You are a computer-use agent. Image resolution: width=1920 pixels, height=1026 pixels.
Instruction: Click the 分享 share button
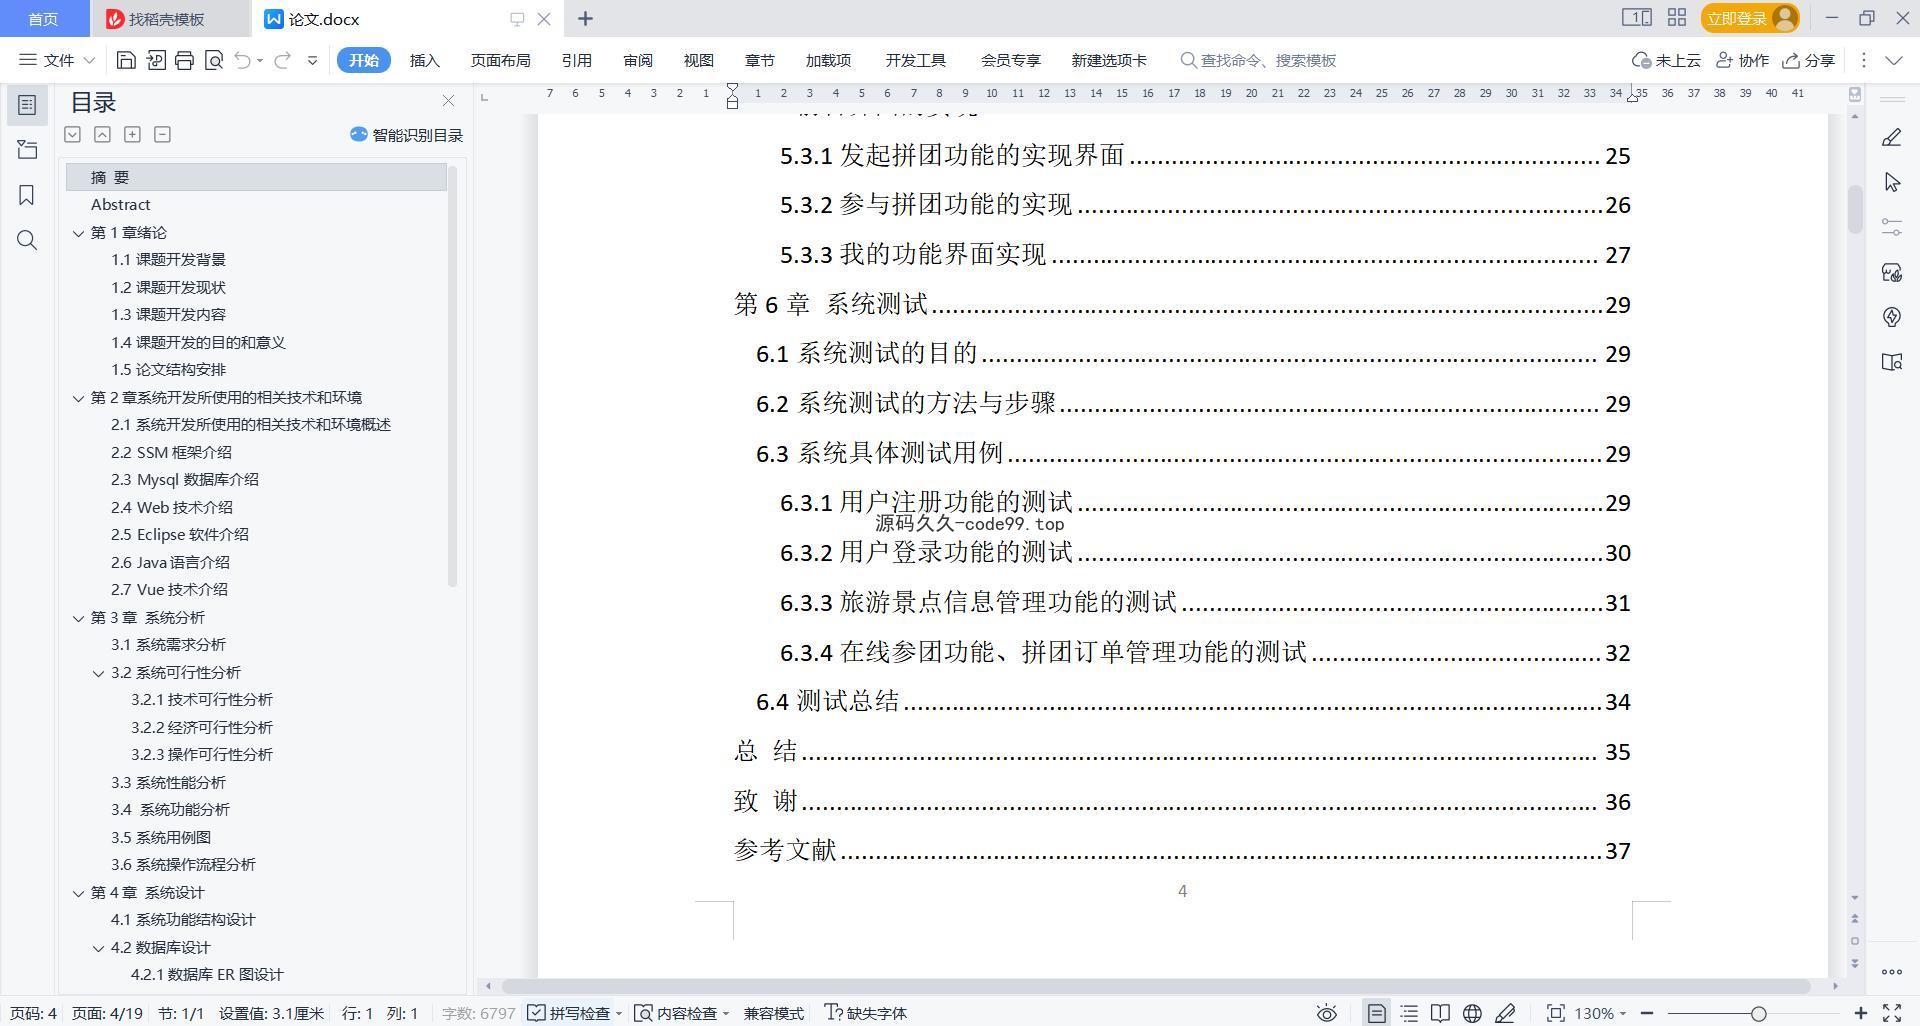pyautogui.click(x=1809, y=60)
